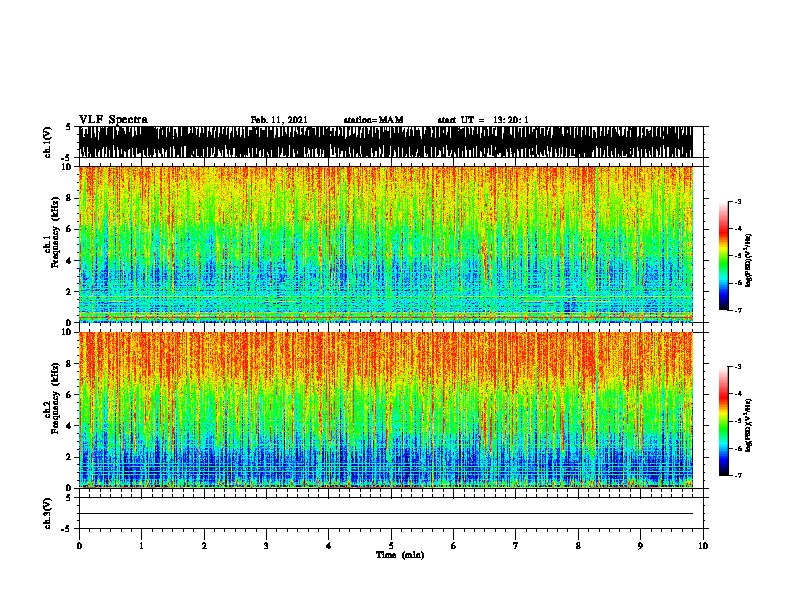The height and width of the screenshot is (612, 792).
Task: Click the ch.2 color scale bar
Action: [723, 421]
